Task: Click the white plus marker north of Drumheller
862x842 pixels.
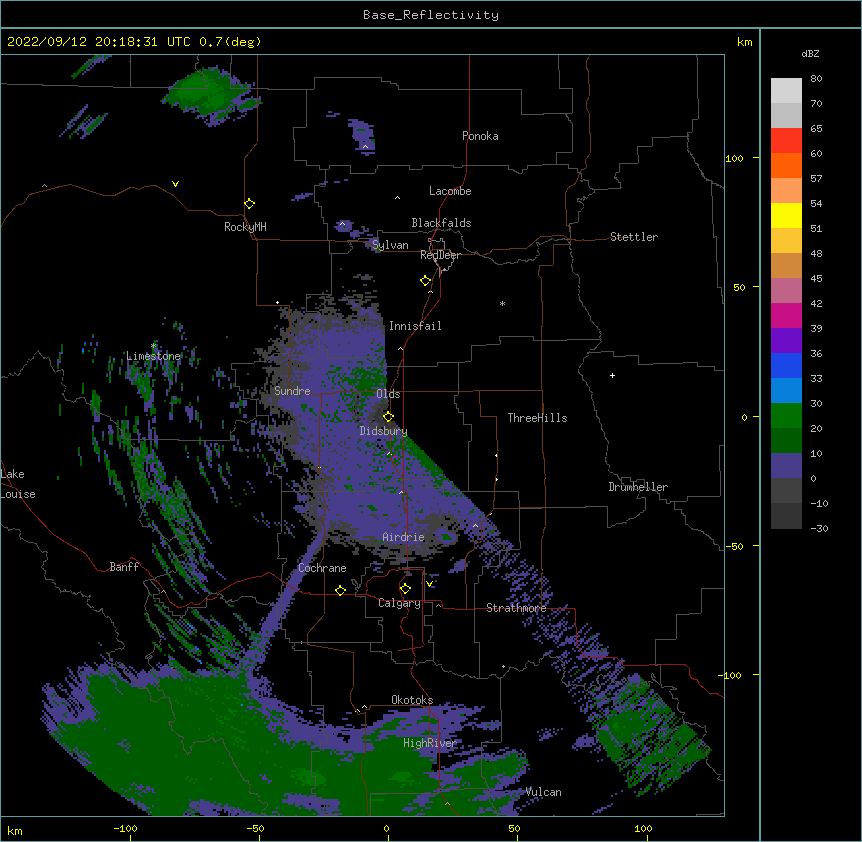Action: 612,375
